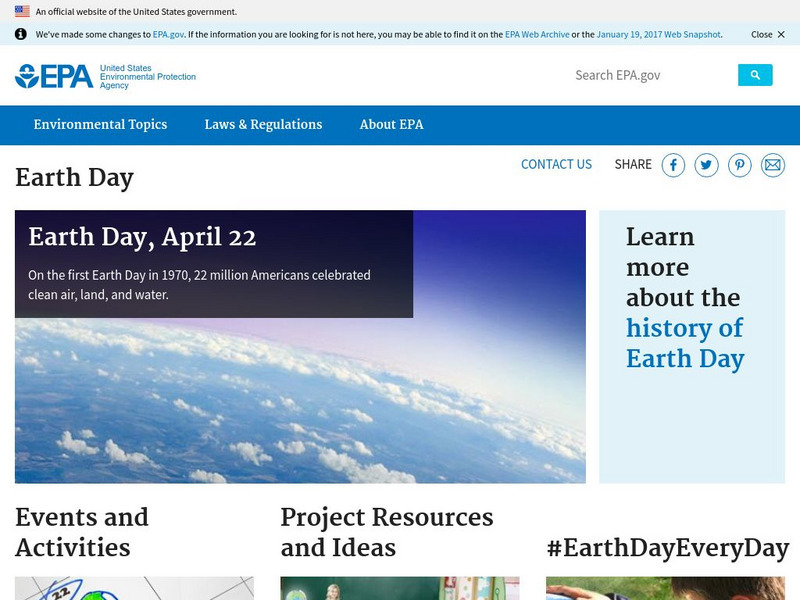Share the page on Twitter
The width and height of the screenshot is (800, 600).
(706, 165)
